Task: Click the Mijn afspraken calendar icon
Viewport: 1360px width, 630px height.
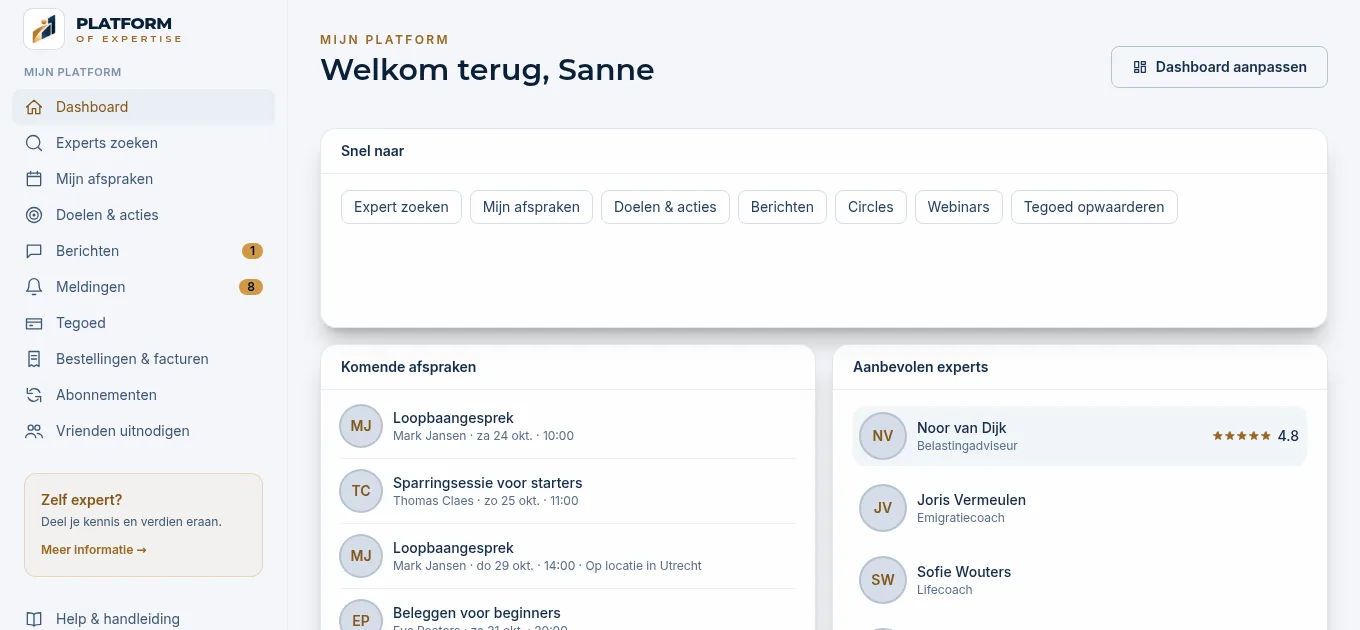Action: coord(34,179)
